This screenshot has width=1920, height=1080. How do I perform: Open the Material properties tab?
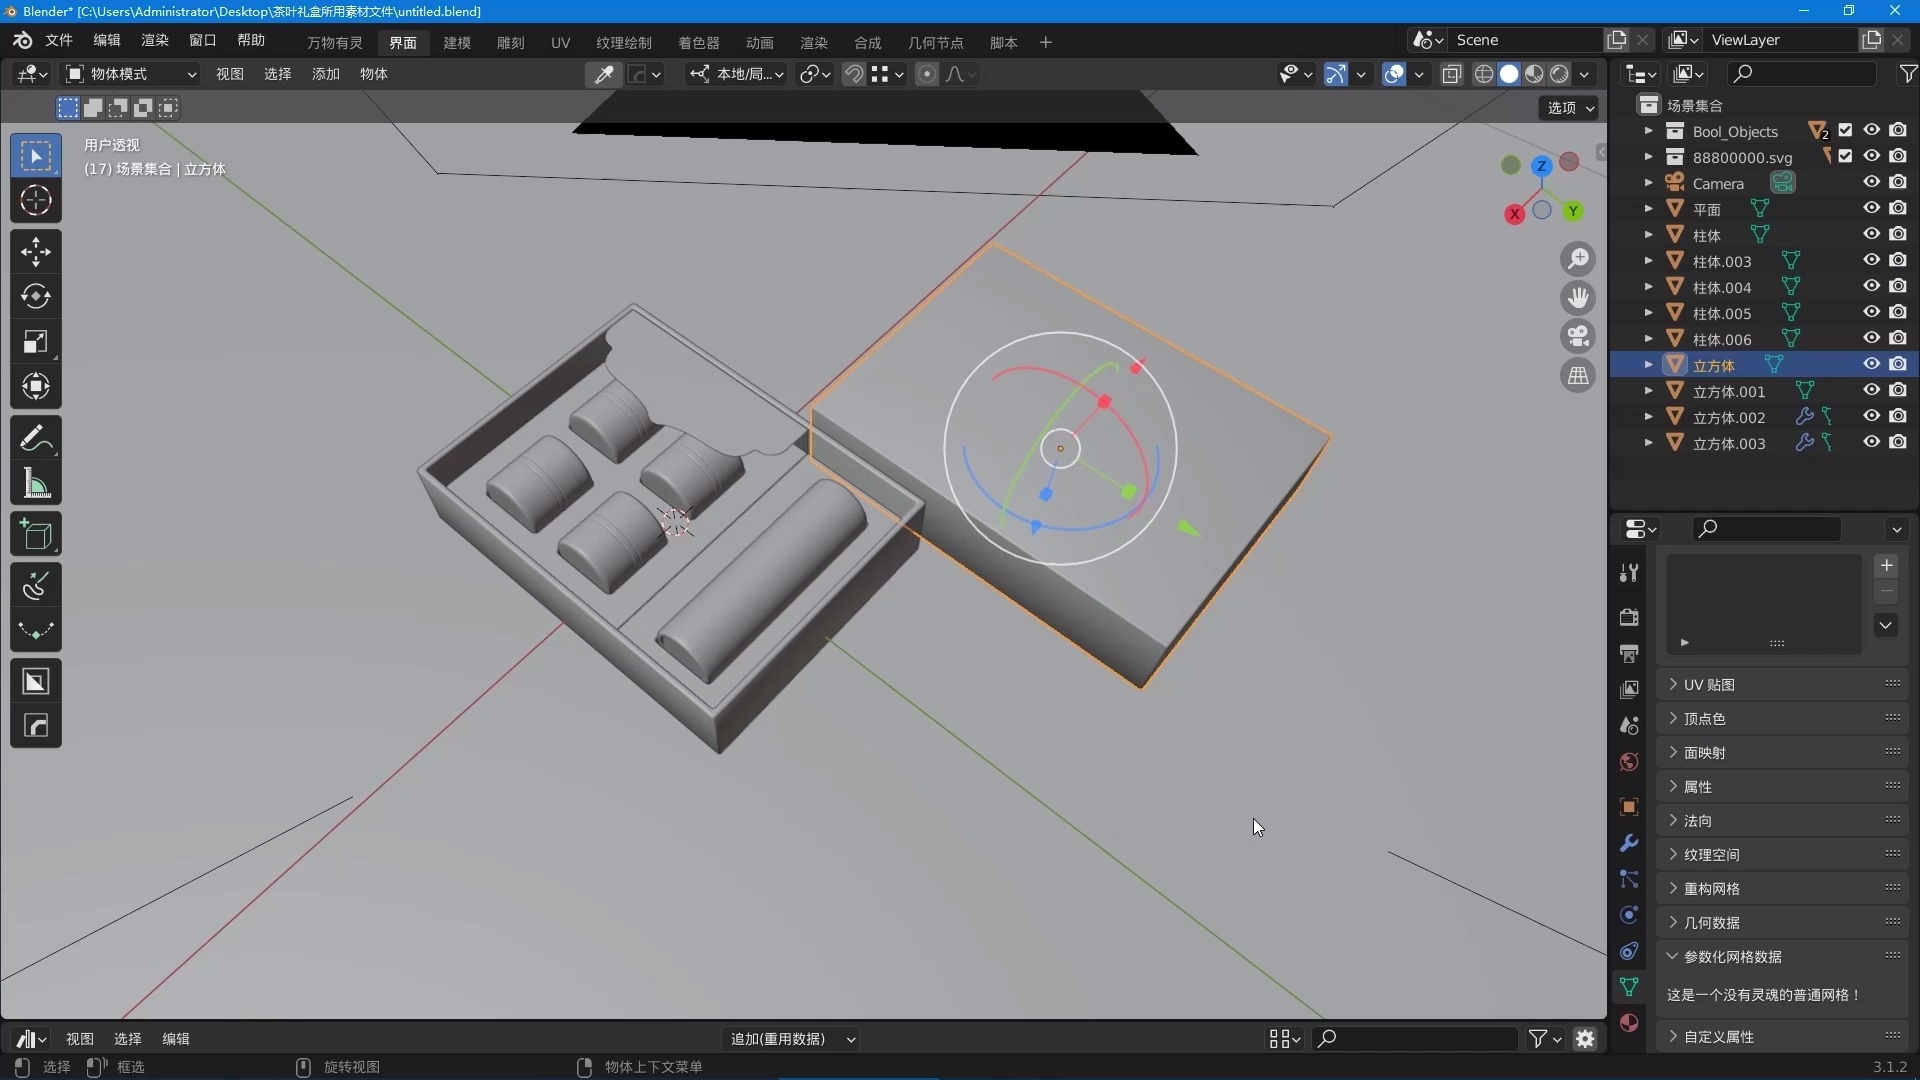(1629, 1023)
